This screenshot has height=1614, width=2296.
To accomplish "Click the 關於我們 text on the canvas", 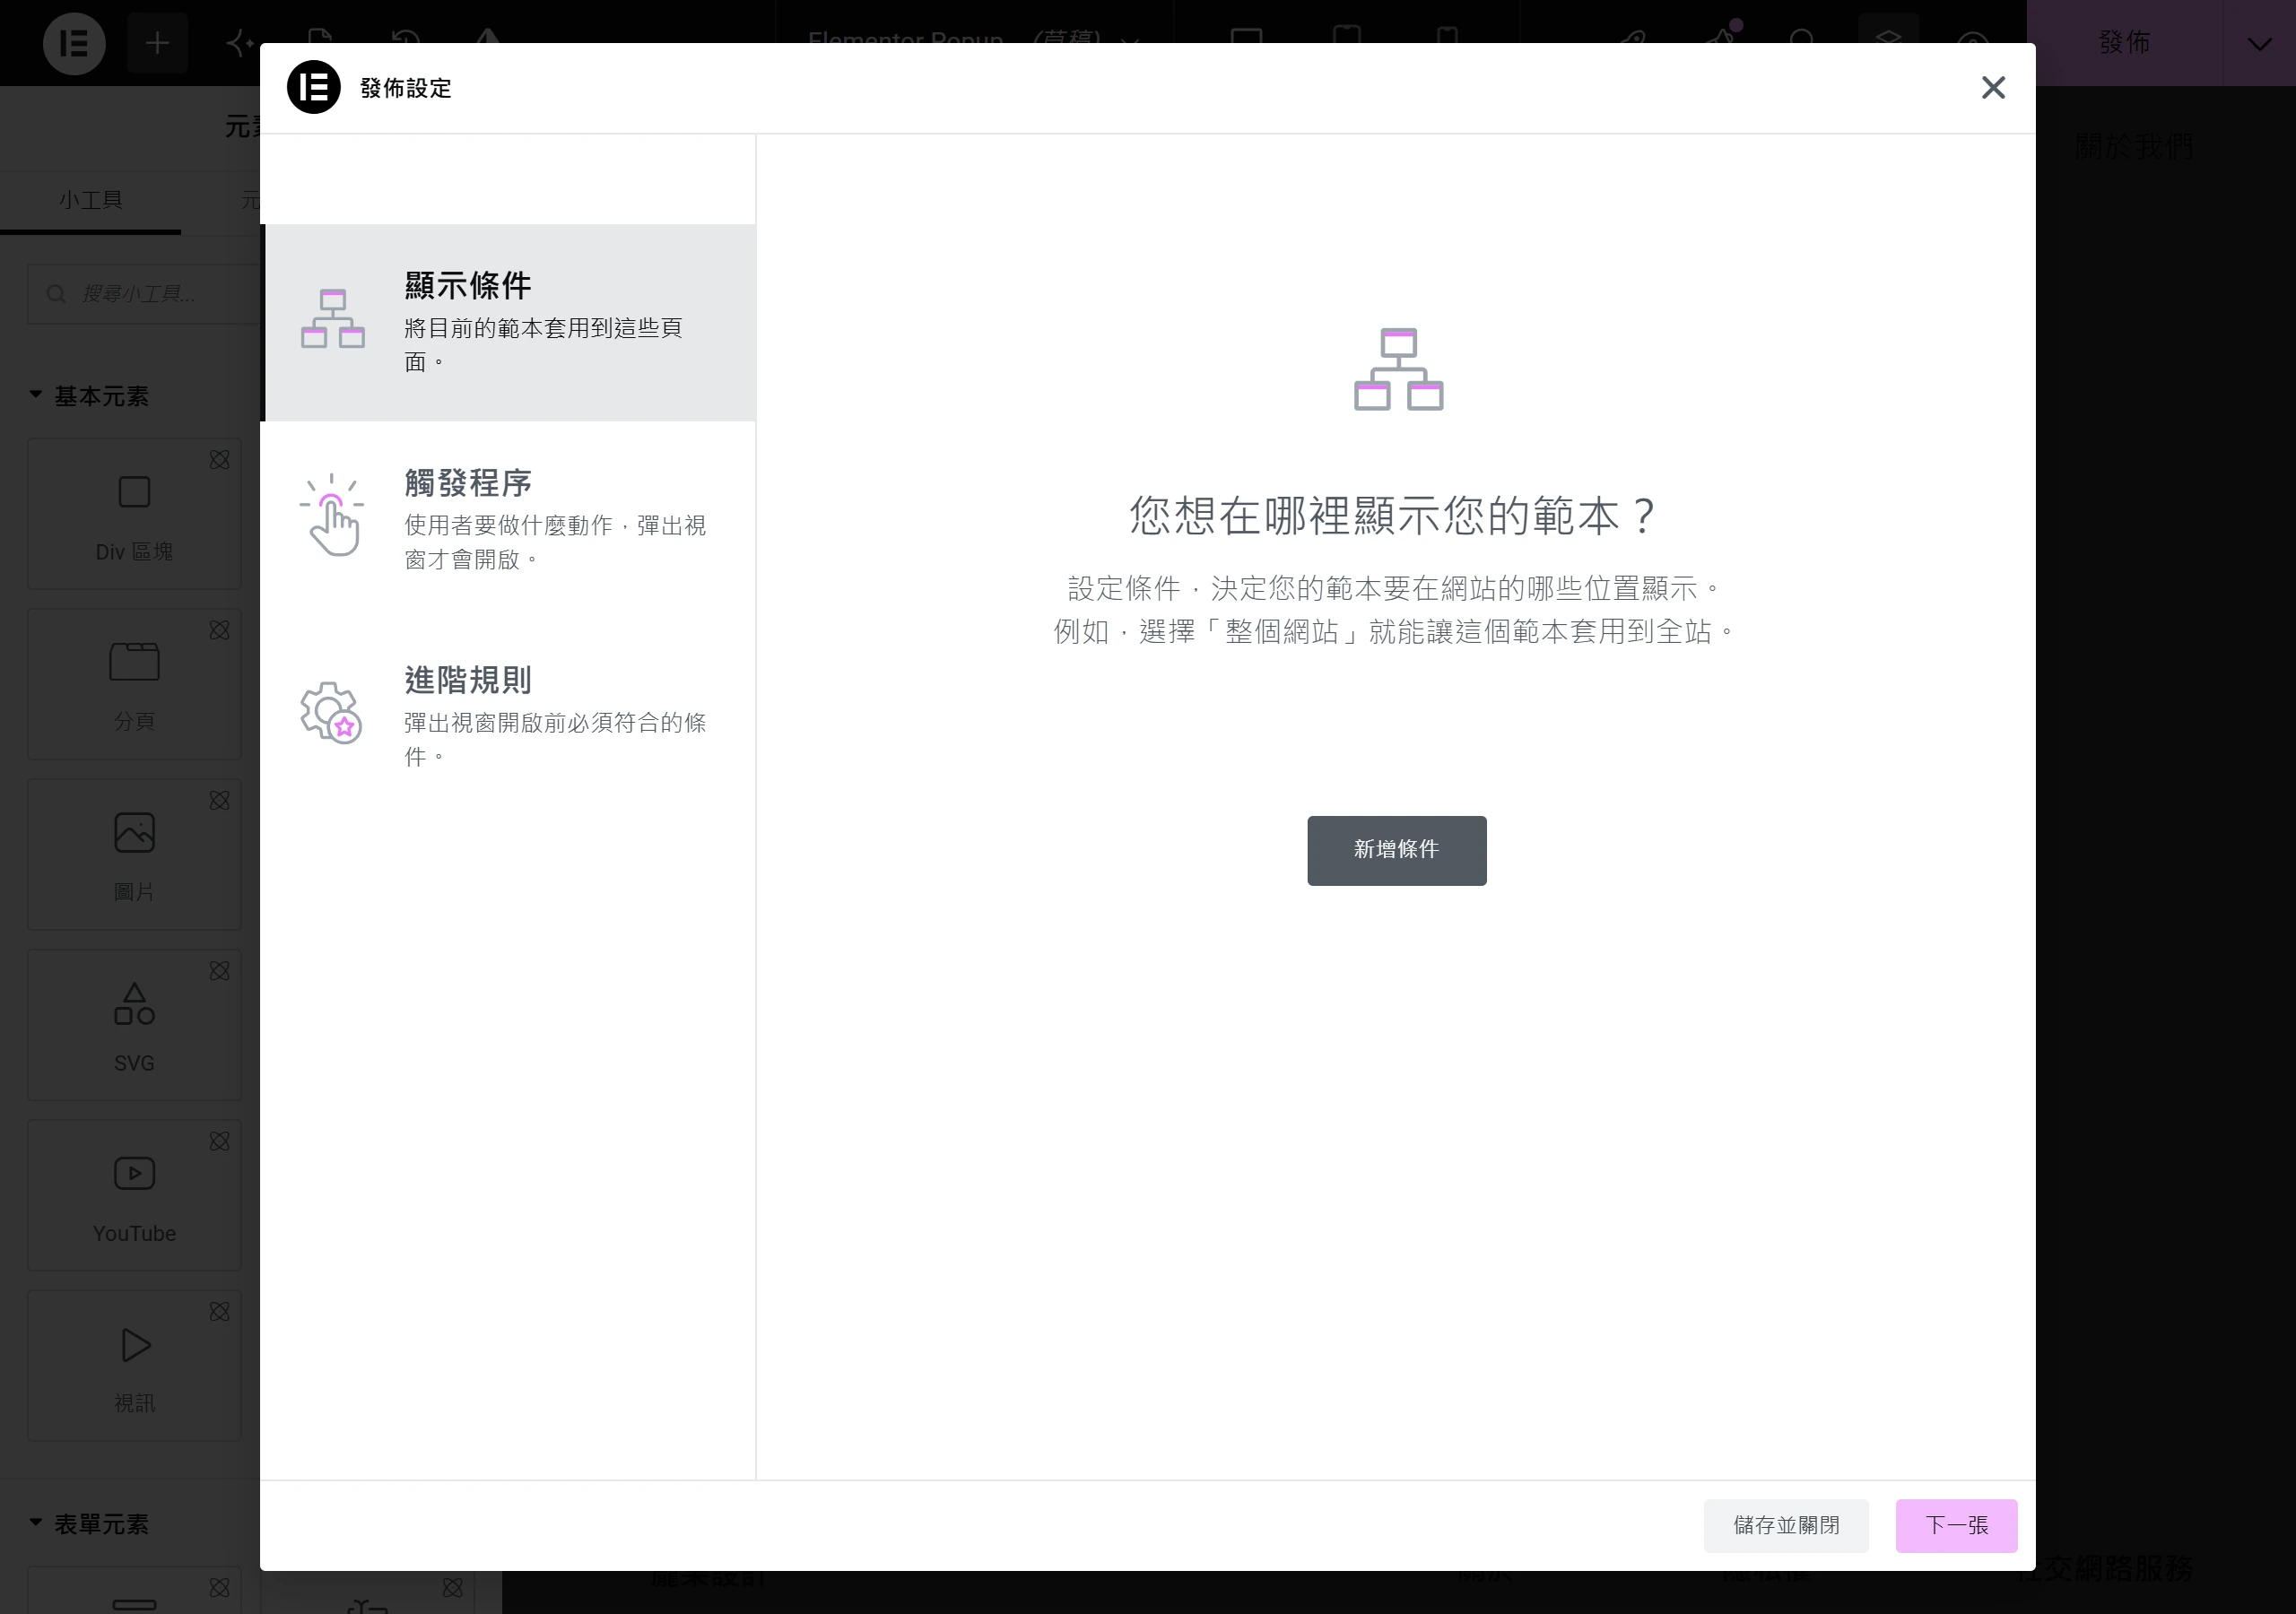I will 2134,147.
